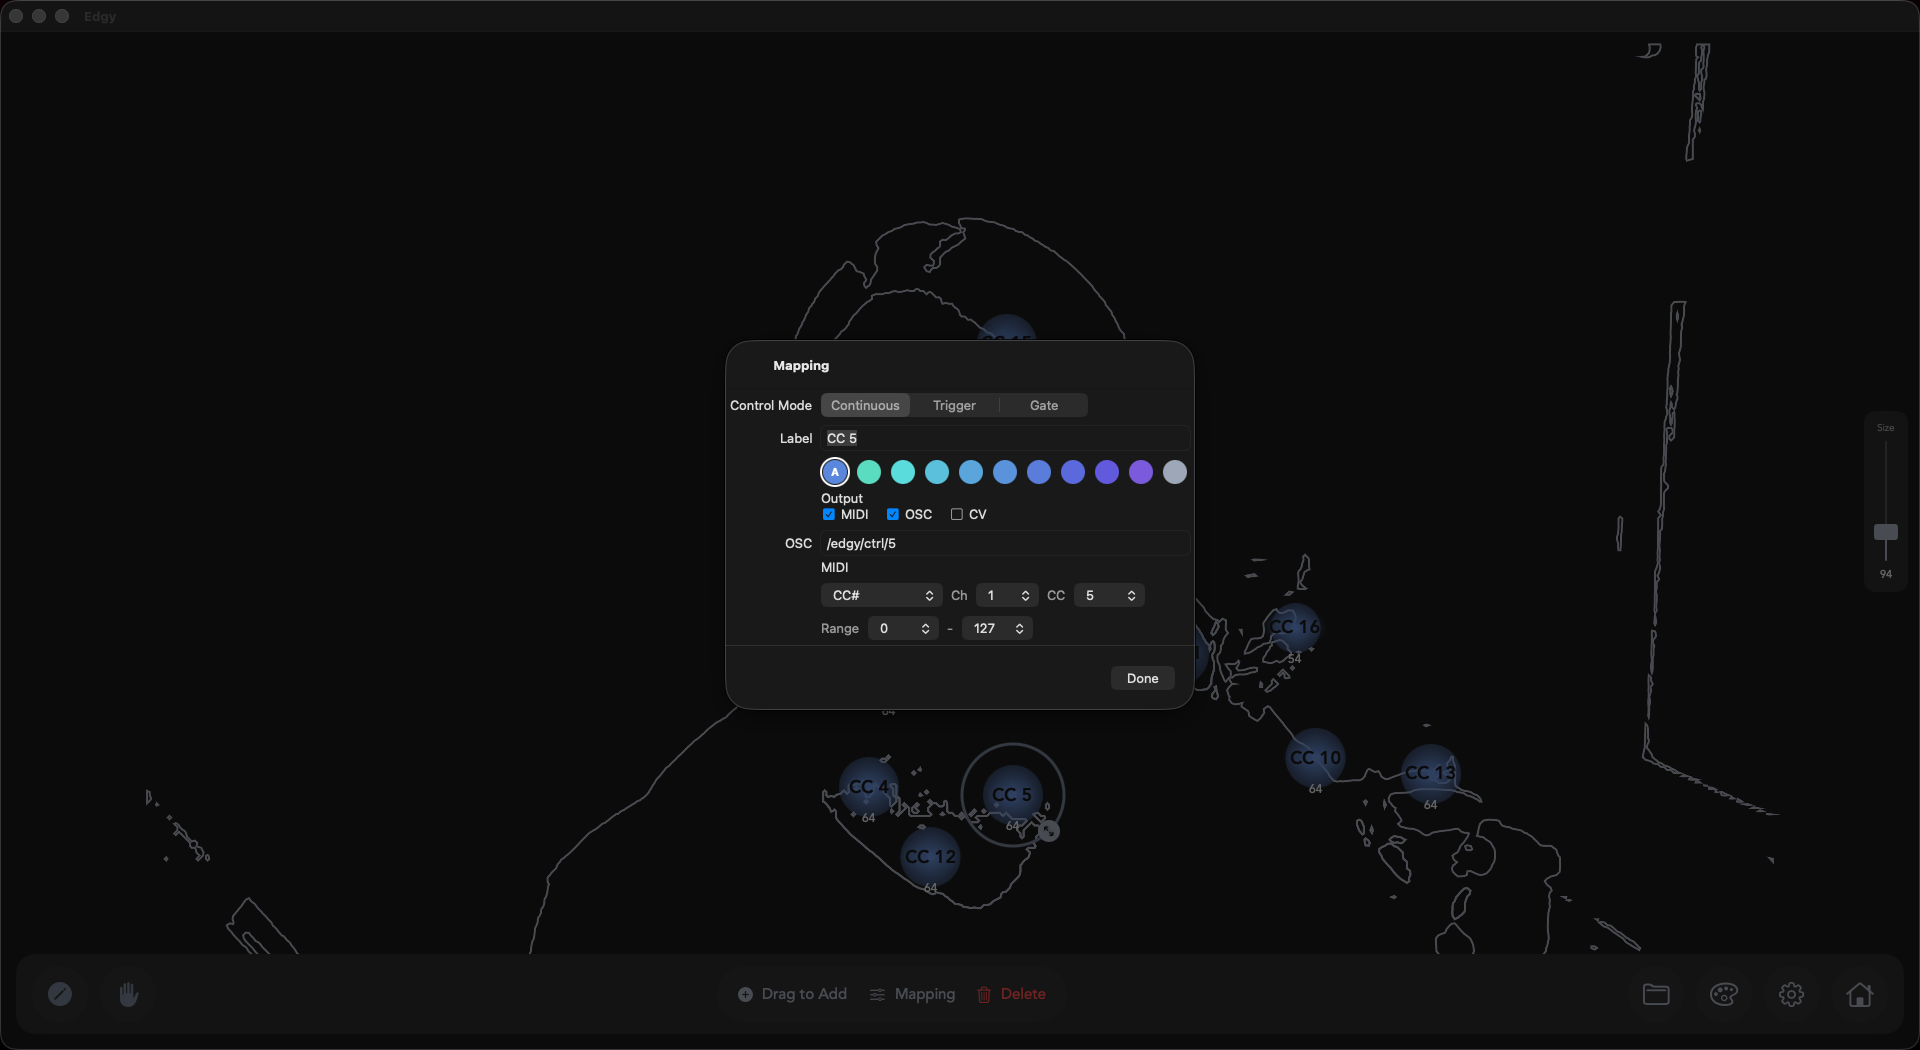Click the Done button
1920x1050 pixels.
[1142, 678]
